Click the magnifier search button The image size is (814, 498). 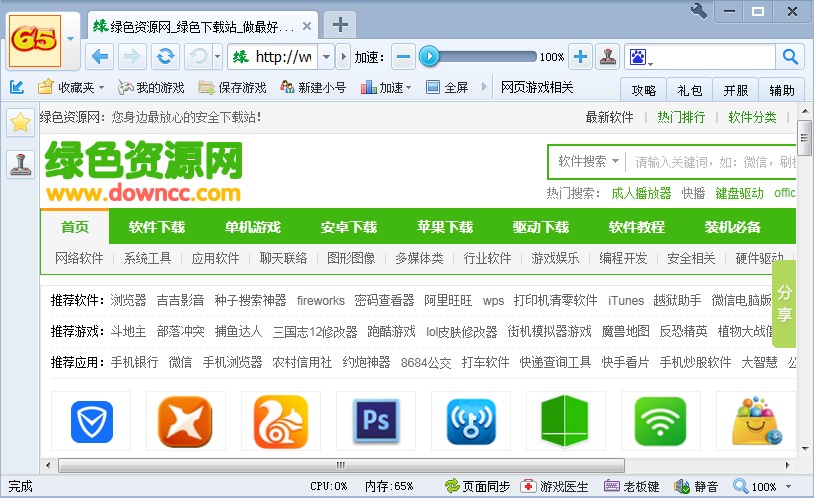790,57
